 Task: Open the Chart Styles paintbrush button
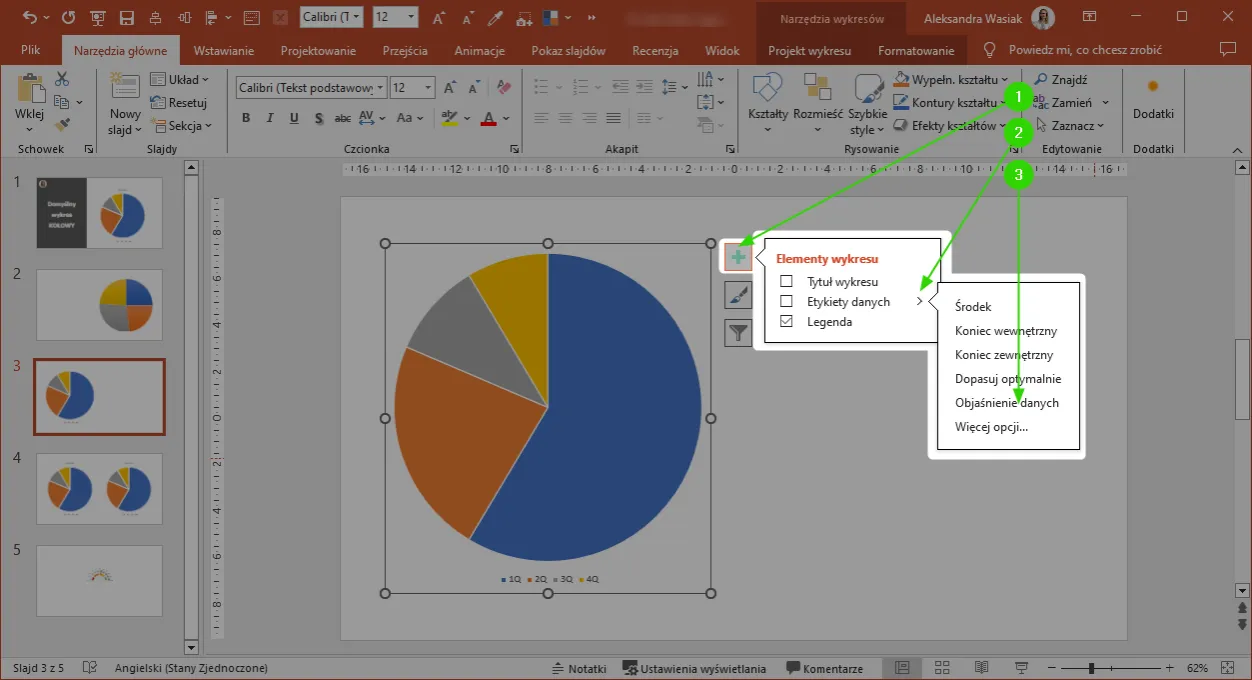pyautogui.click(x=738, y=295)
